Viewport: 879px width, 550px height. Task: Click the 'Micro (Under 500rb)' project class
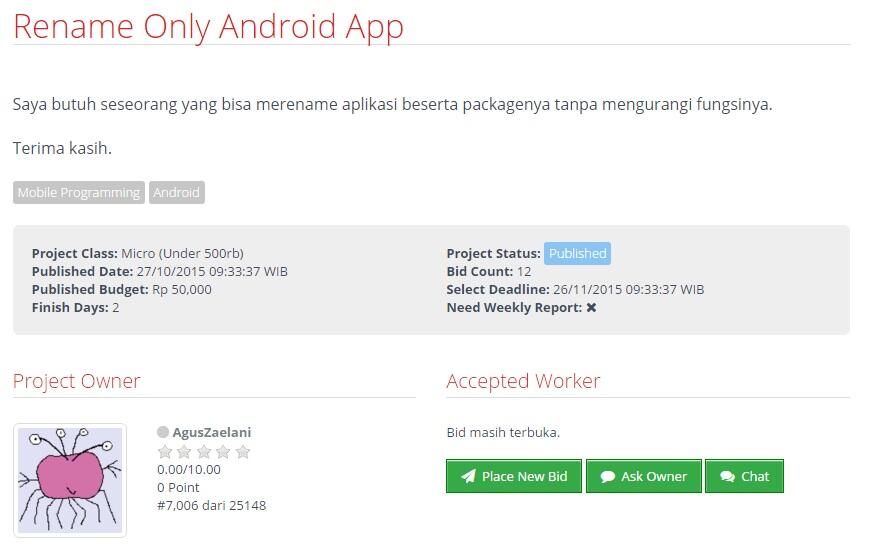182,253
